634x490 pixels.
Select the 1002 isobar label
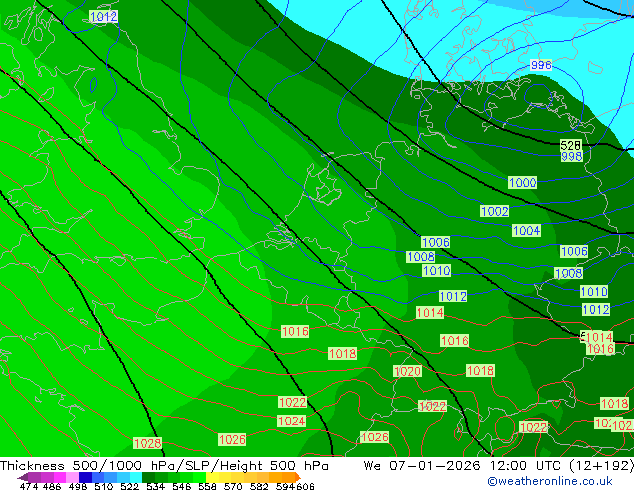(495, 211)
